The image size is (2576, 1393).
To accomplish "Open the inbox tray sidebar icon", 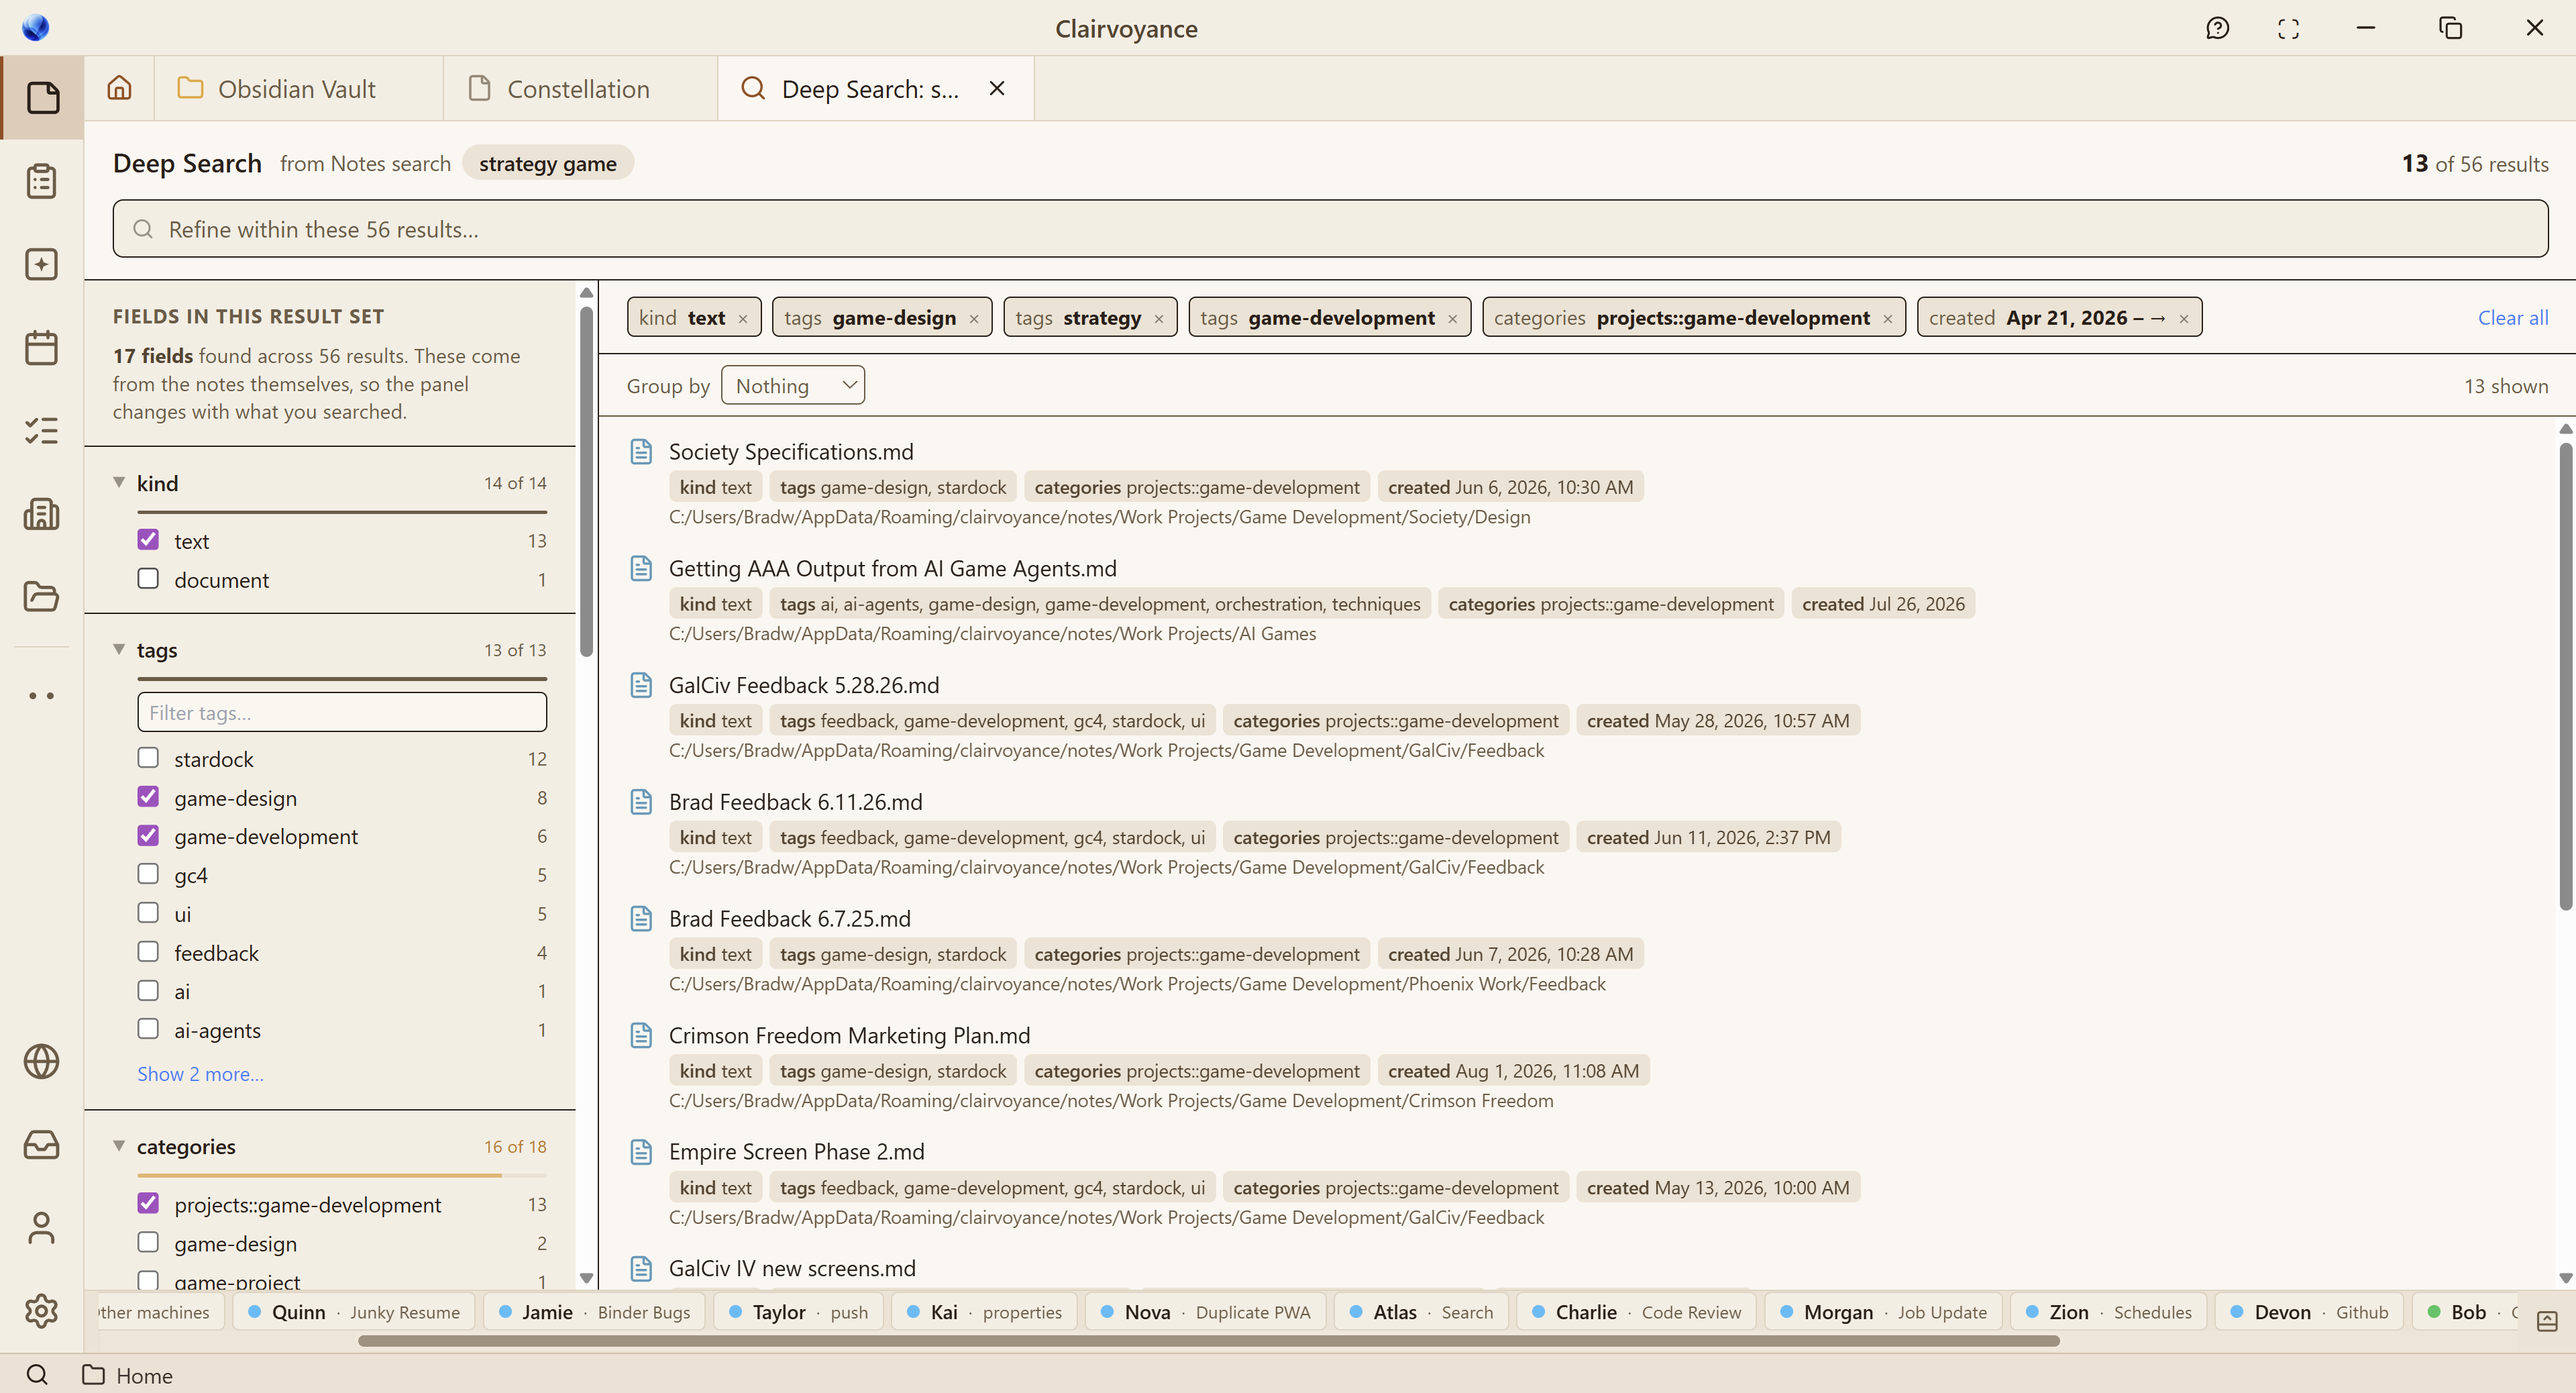I will (41, 1144).
